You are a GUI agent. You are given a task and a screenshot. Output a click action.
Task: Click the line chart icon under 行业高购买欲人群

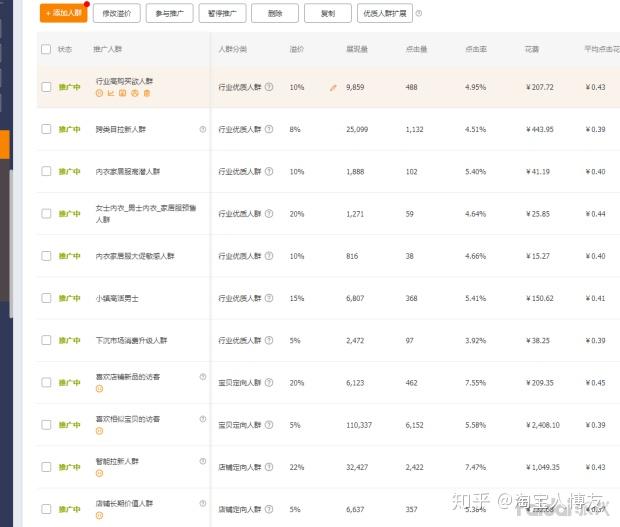coord(111,93)
